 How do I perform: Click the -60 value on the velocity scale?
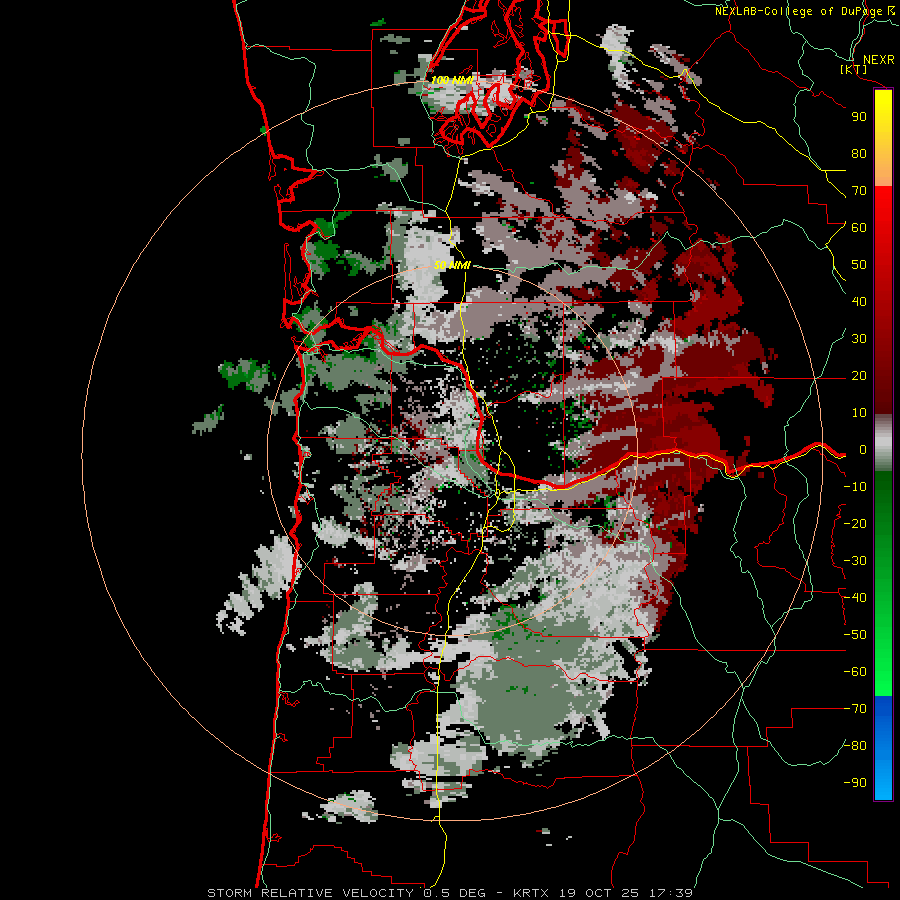855,672
